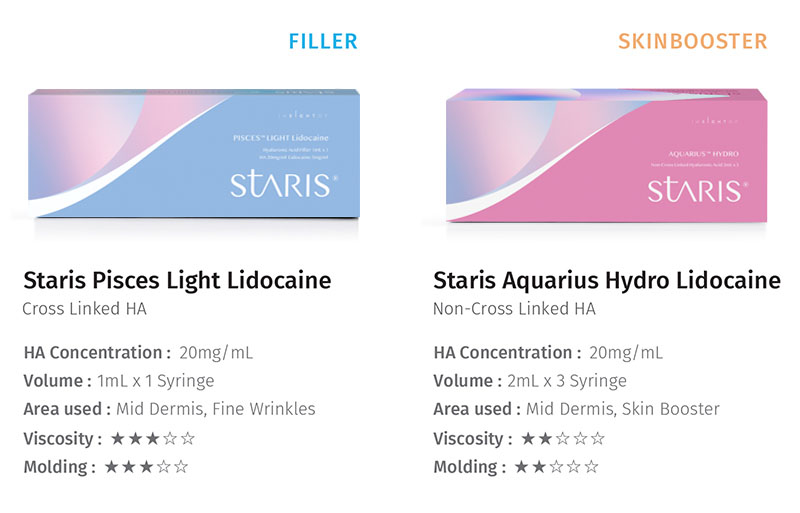Open the blue Pisces Light box image
800x513 pixels.
tap(194, 153)
